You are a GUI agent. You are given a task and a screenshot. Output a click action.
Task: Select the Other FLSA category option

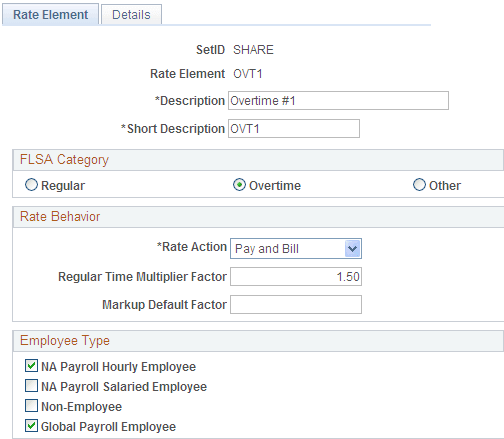[x=419, y=185]
